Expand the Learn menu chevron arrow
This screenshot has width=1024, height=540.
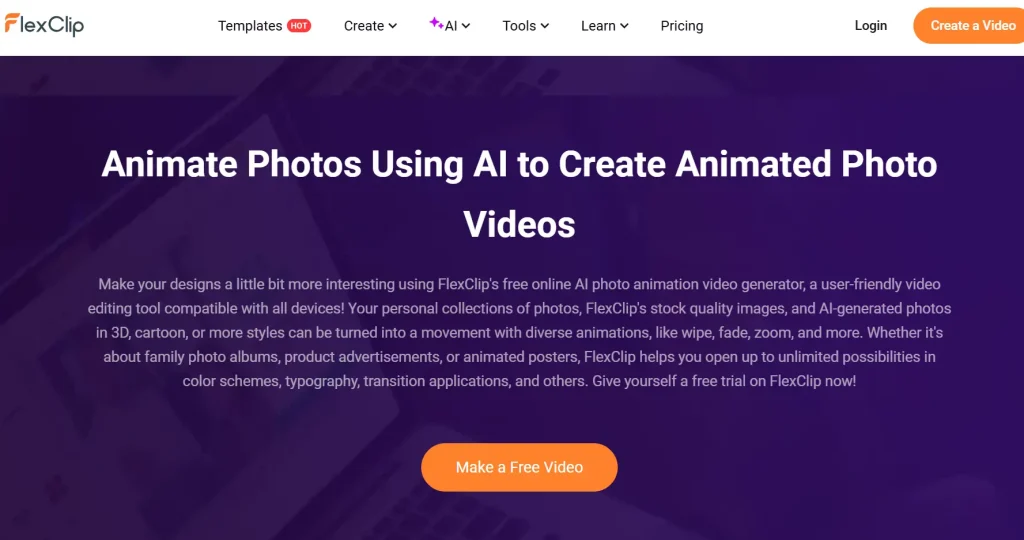click(624, 26)
